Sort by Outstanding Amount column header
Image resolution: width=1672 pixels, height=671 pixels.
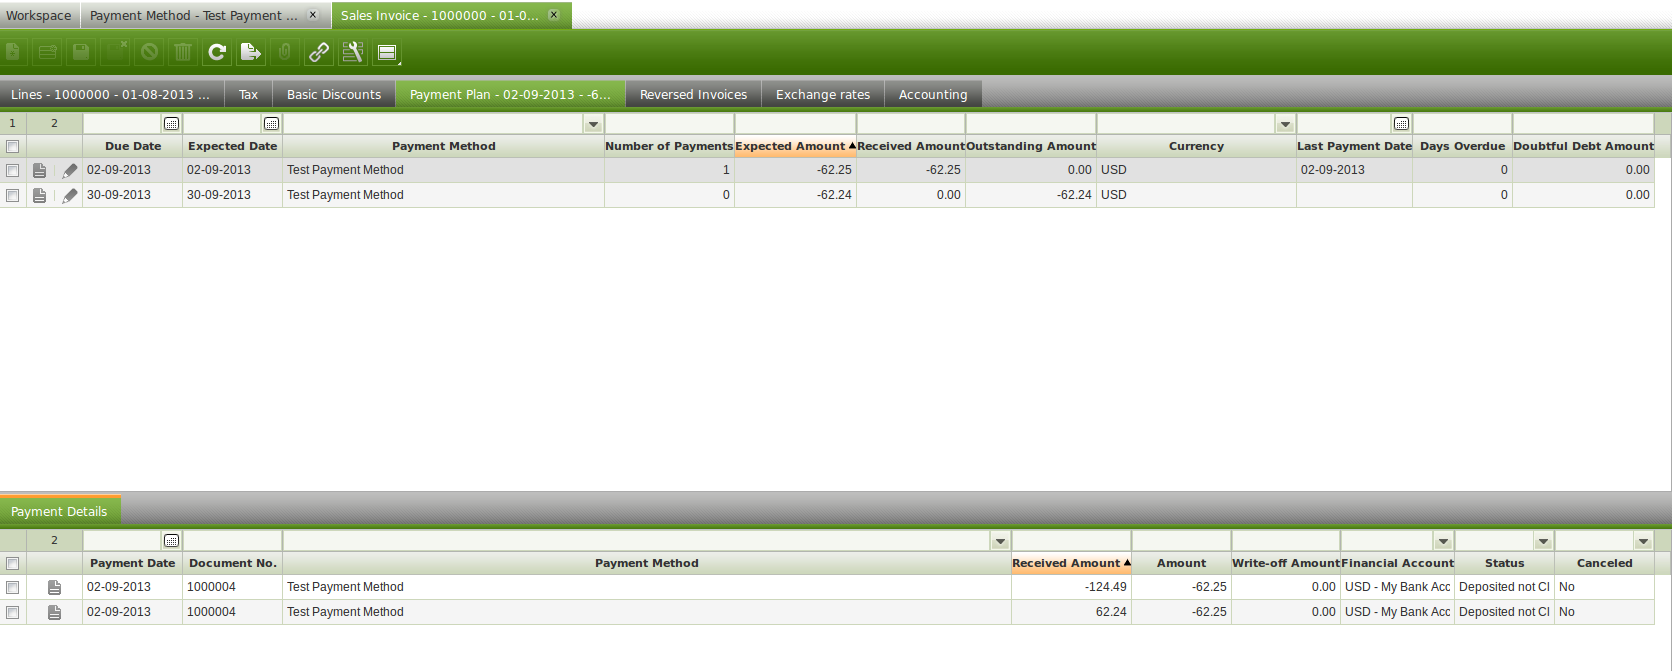tap(1030, 146)
